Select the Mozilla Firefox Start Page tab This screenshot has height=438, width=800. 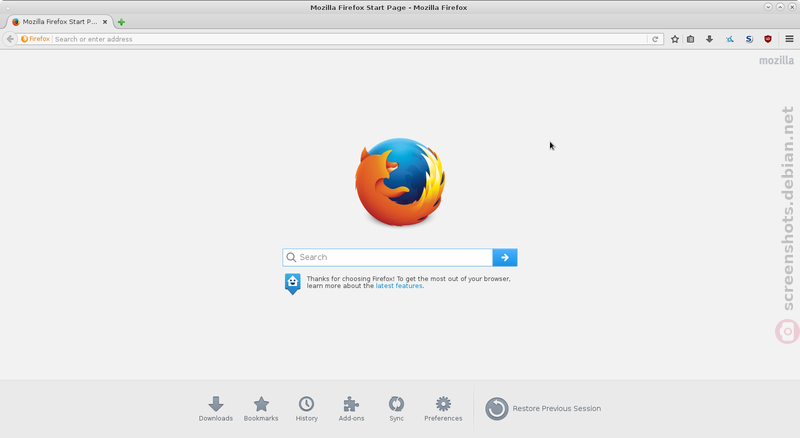[x=59, y=22]
